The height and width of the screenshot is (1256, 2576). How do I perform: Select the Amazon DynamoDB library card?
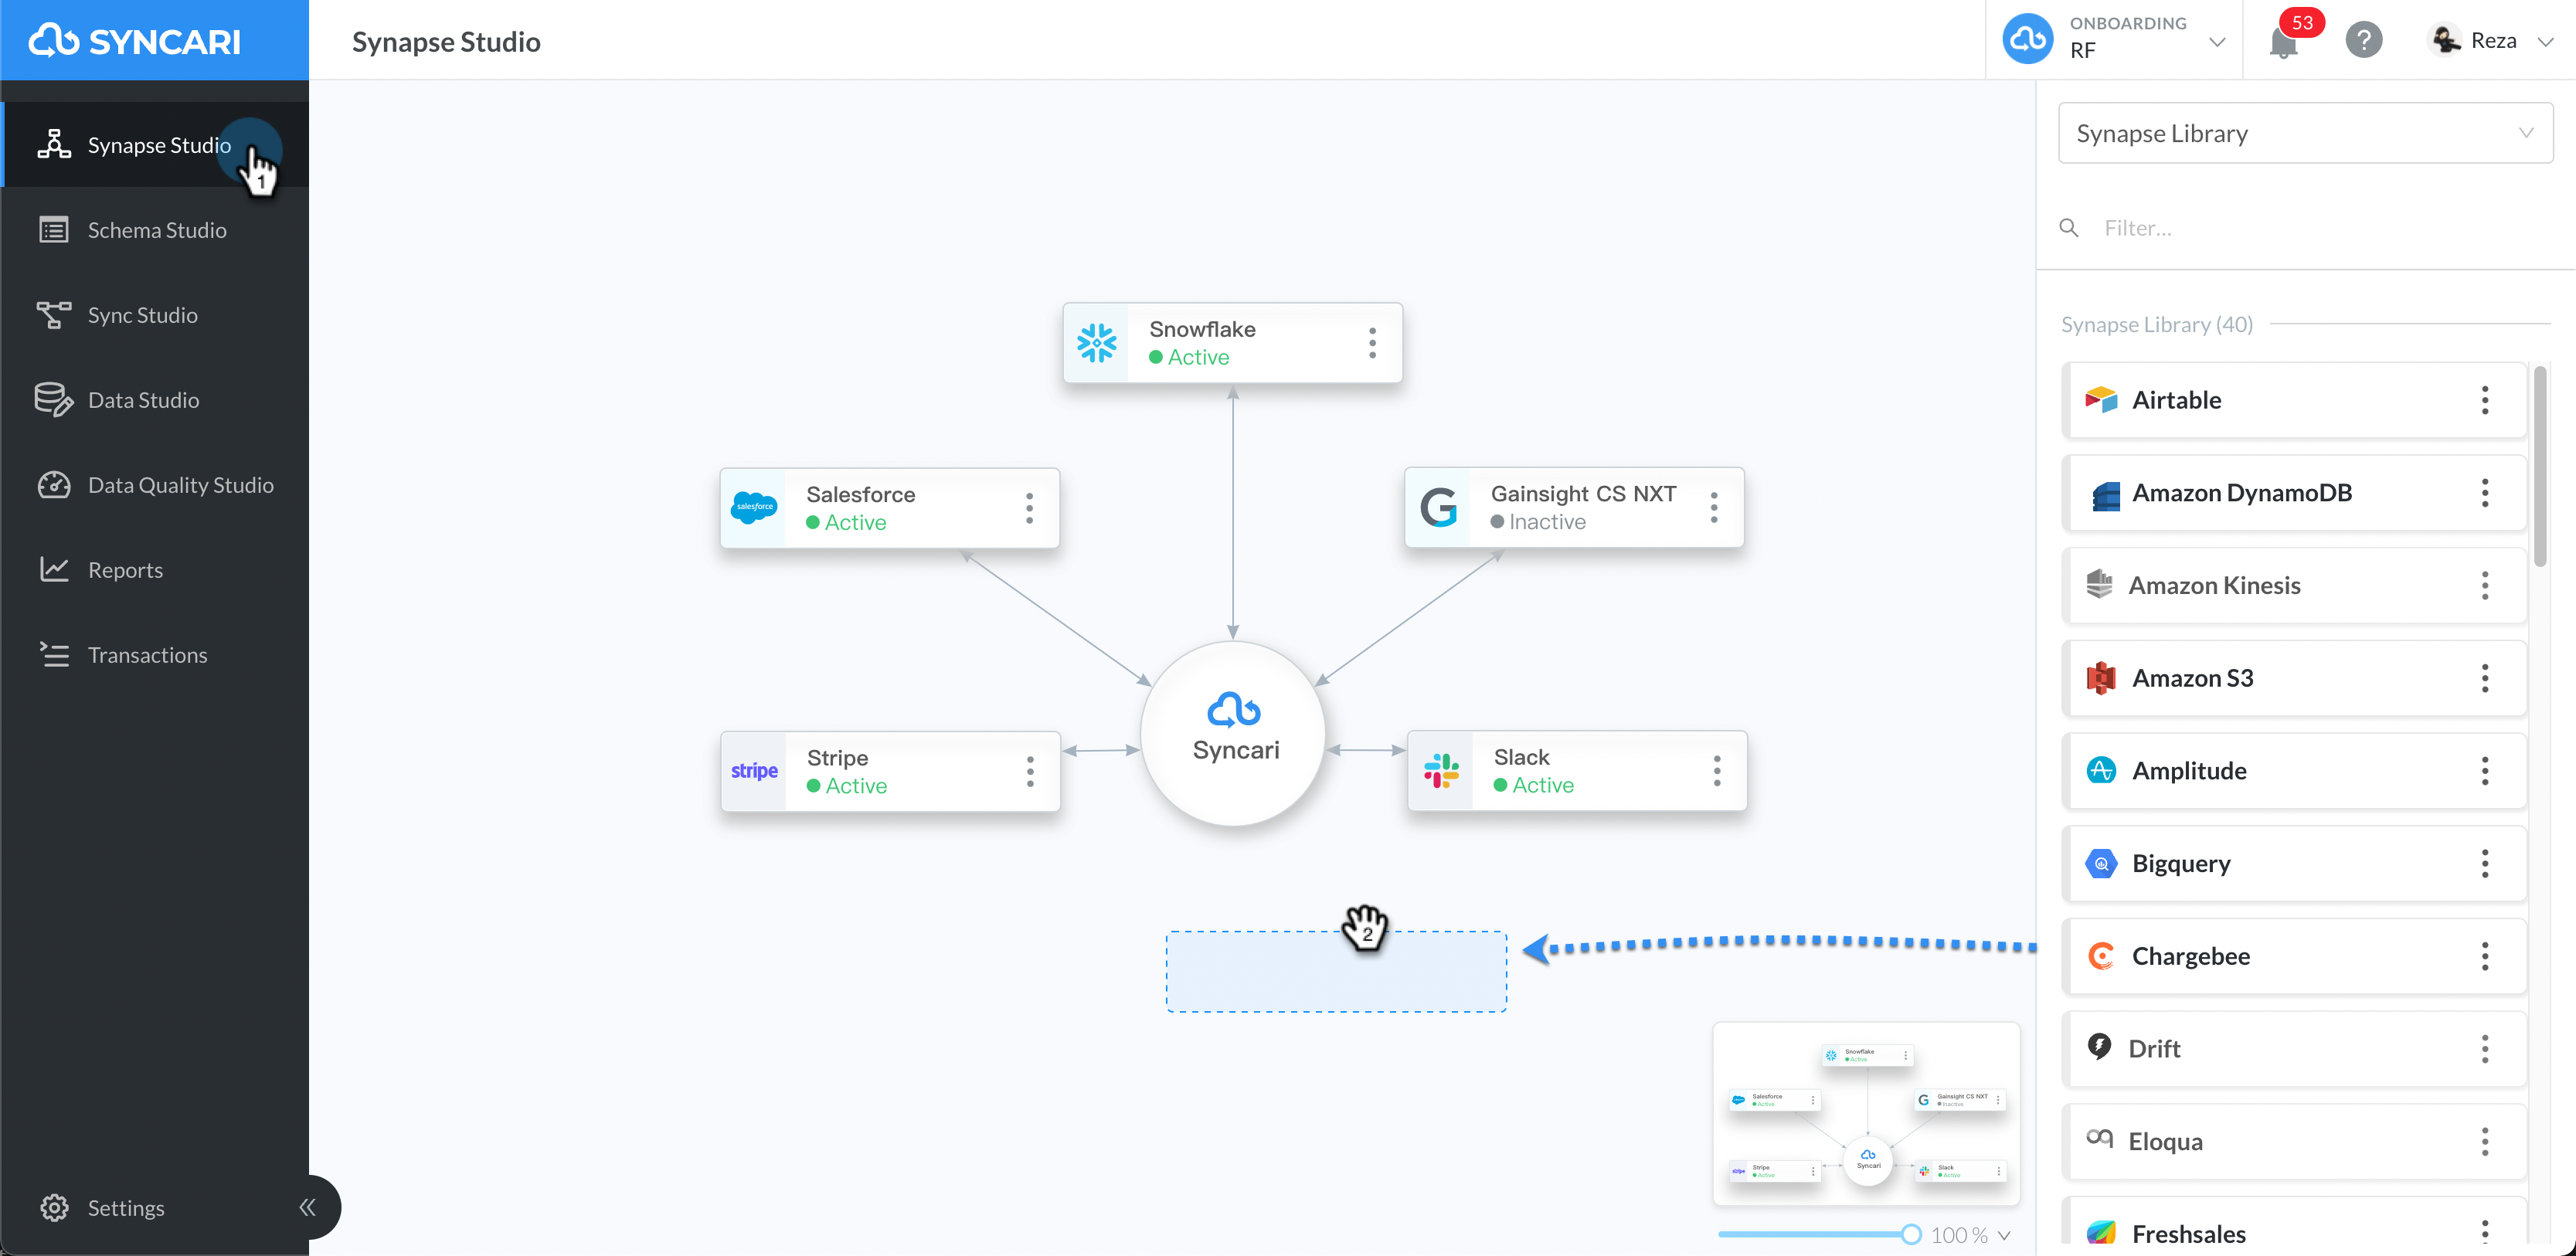pyautogui.click(x=2294, y=493)
